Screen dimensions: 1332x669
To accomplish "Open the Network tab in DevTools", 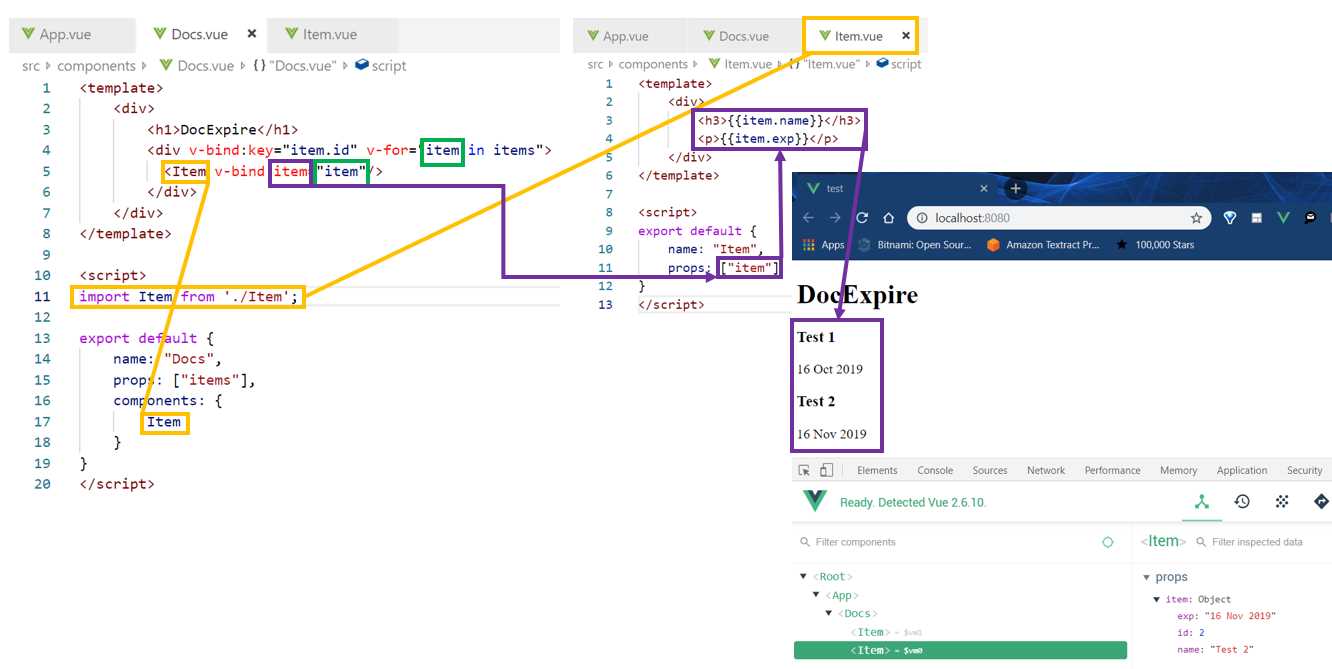I will click(1046, 470).
